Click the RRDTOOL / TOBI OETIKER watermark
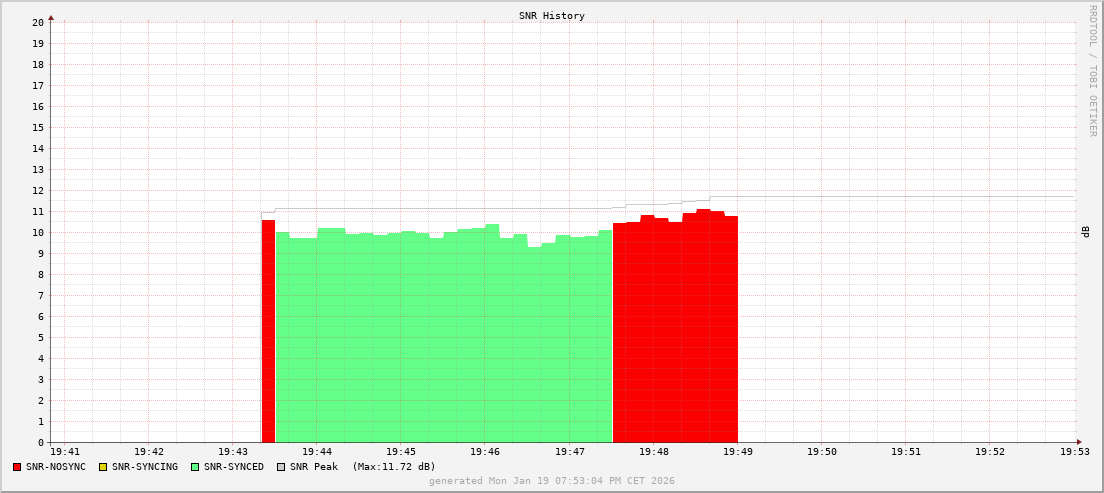 pos(1092,70)
